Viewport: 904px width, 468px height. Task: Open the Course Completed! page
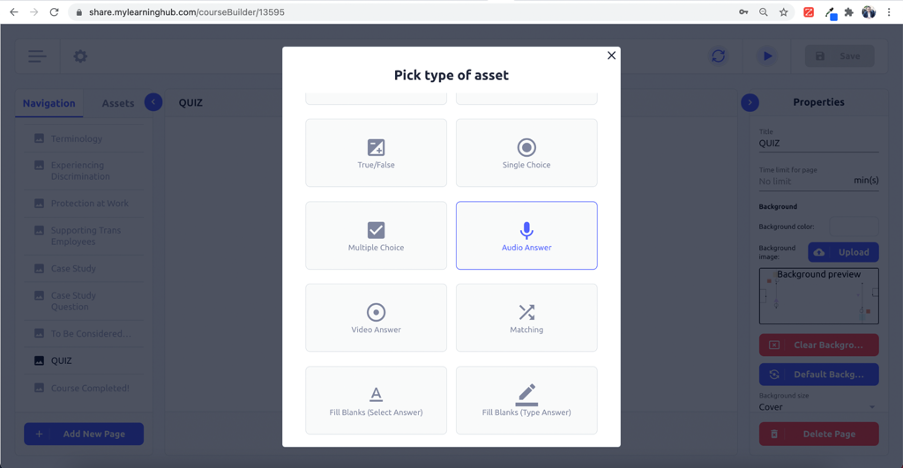click(85, 388)
